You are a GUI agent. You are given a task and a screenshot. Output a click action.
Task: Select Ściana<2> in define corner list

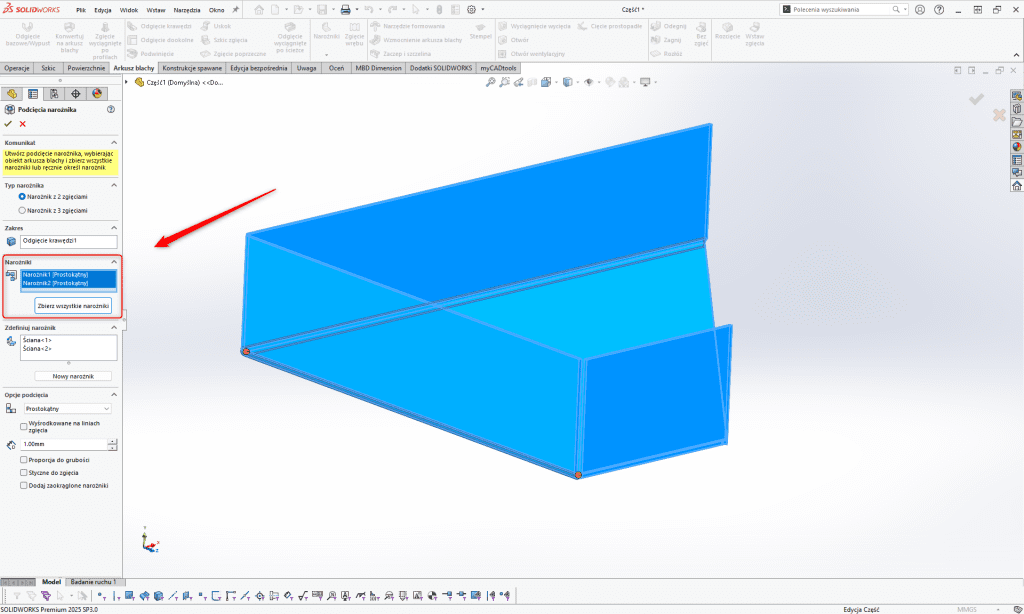pos(37,348)
